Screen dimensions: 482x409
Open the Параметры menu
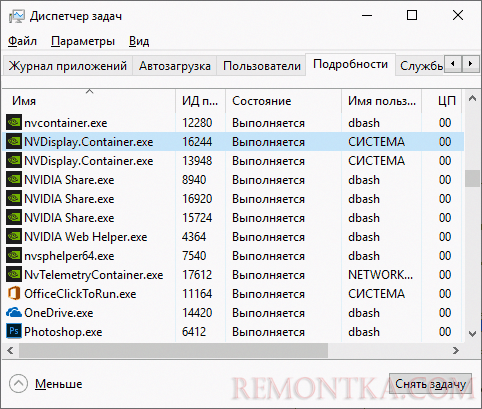pos(83,41)
